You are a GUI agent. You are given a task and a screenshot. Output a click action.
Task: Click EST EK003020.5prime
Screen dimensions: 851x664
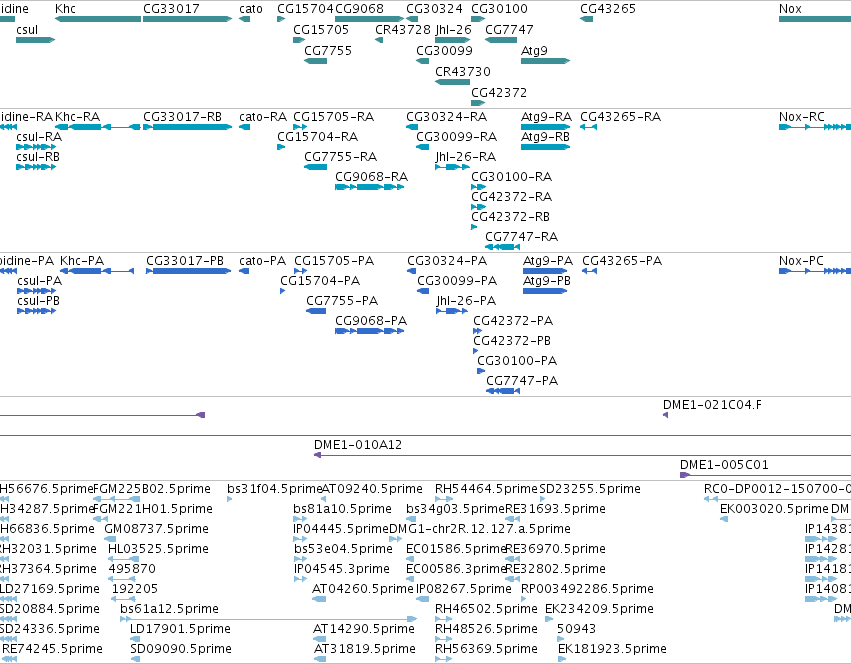[x=724, y=519]
